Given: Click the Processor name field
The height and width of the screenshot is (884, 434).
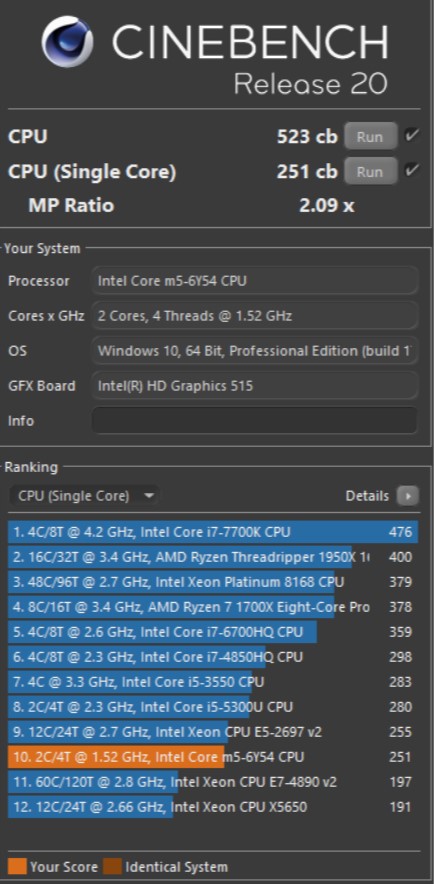Looking at the screenshot, I should (255, 281).
